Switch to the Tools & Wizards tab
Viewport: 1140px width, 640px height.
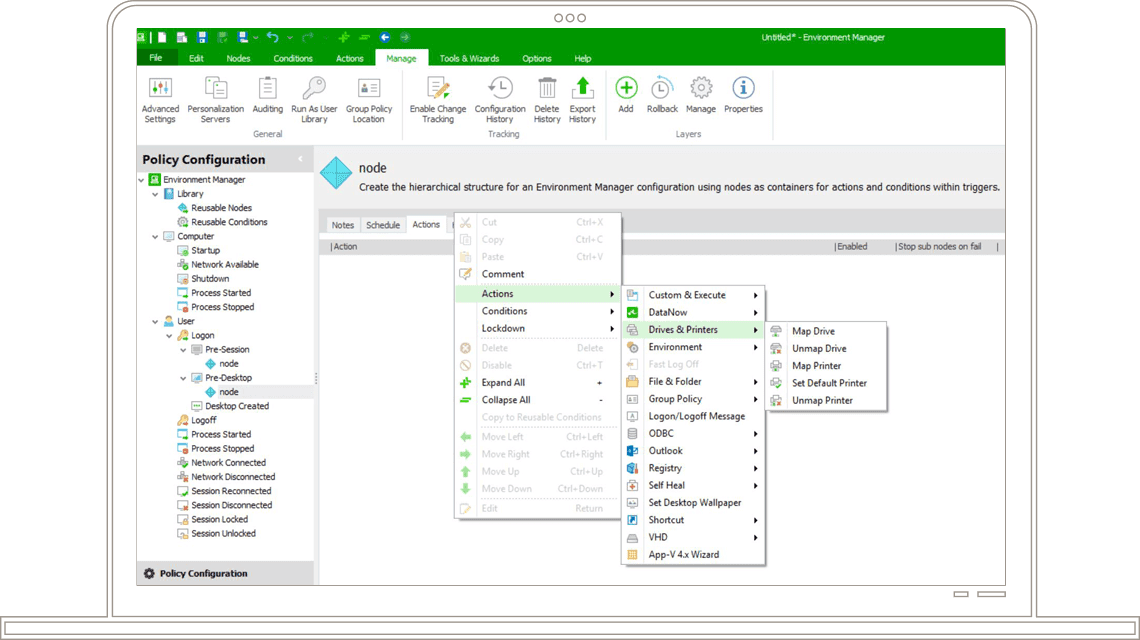[469, 58]
